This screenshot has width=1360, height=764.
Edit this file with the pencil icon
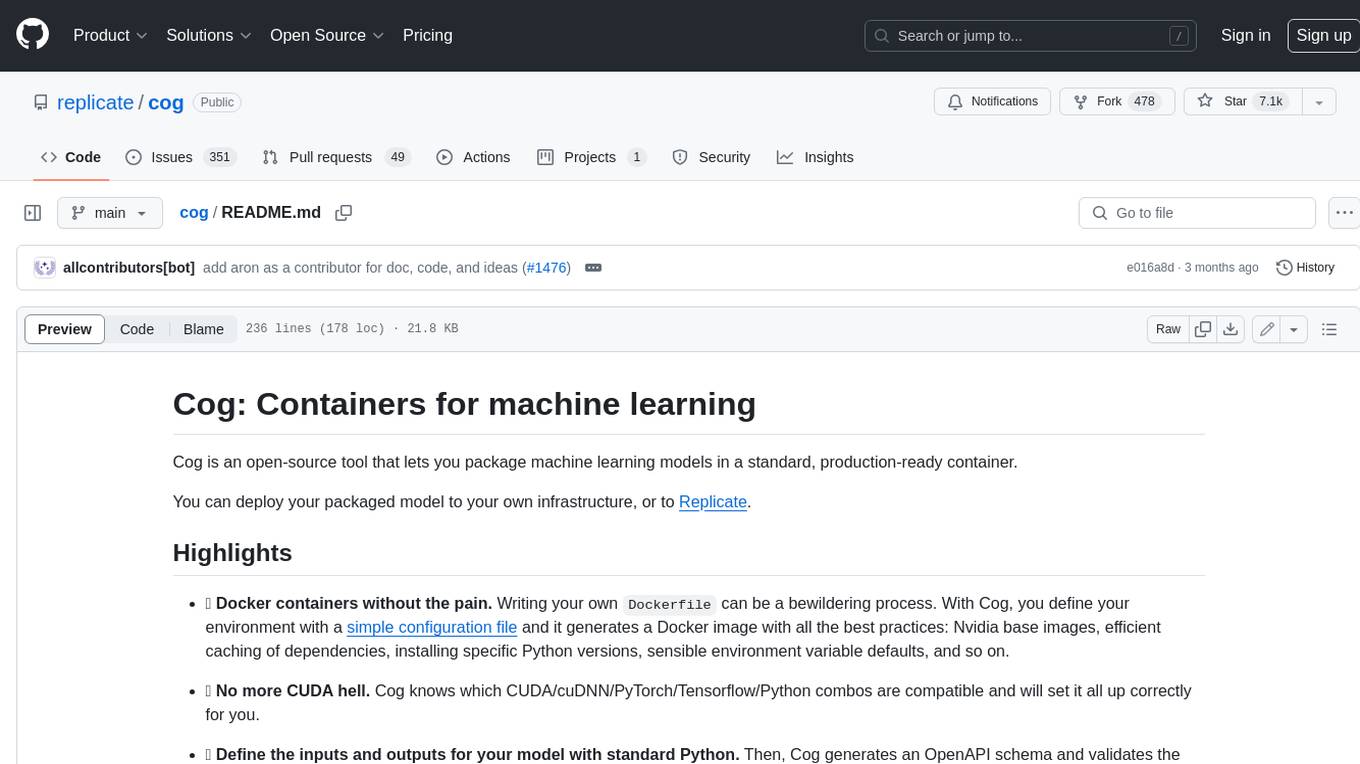[x=1267, y=329]
